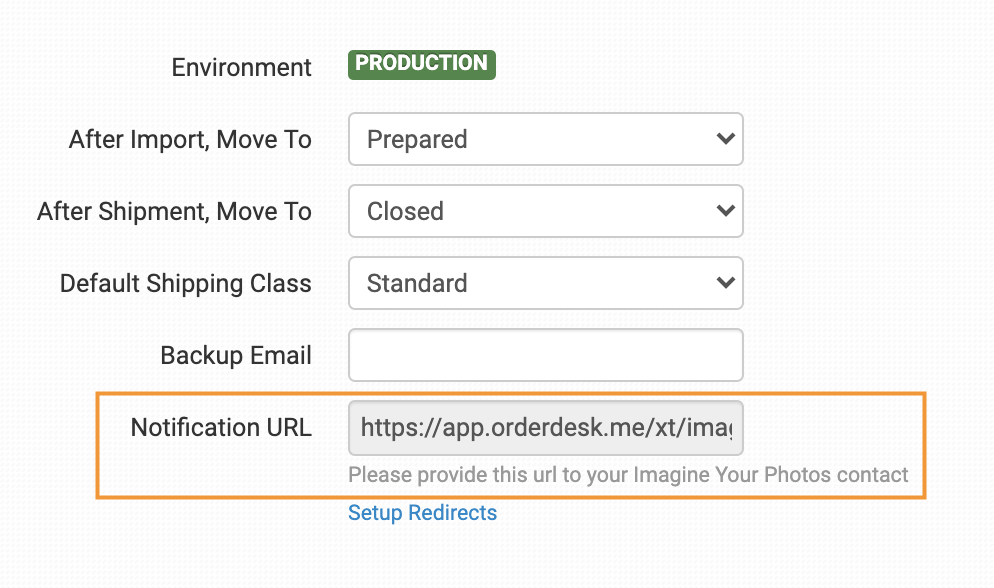Click the chevron arrow on the Standard dropdown

tap(726, 283)
